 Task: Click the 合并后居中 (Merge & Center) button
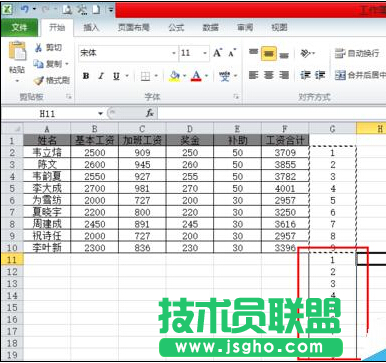[360, 75]
